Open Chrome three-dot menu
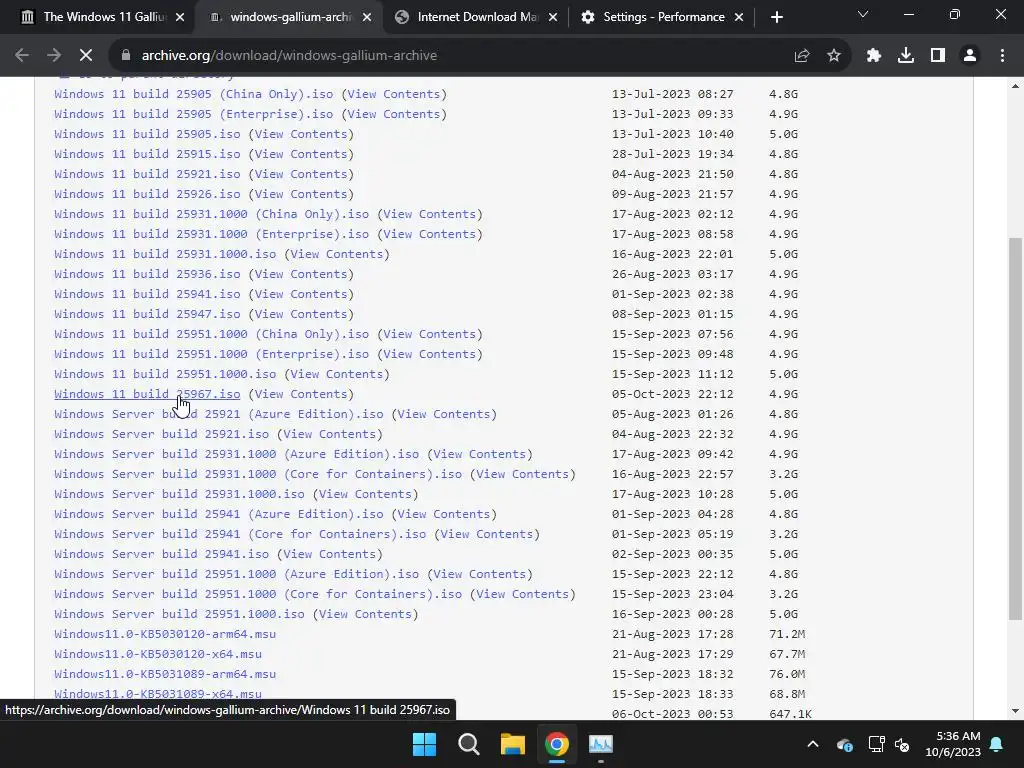 1002,56
